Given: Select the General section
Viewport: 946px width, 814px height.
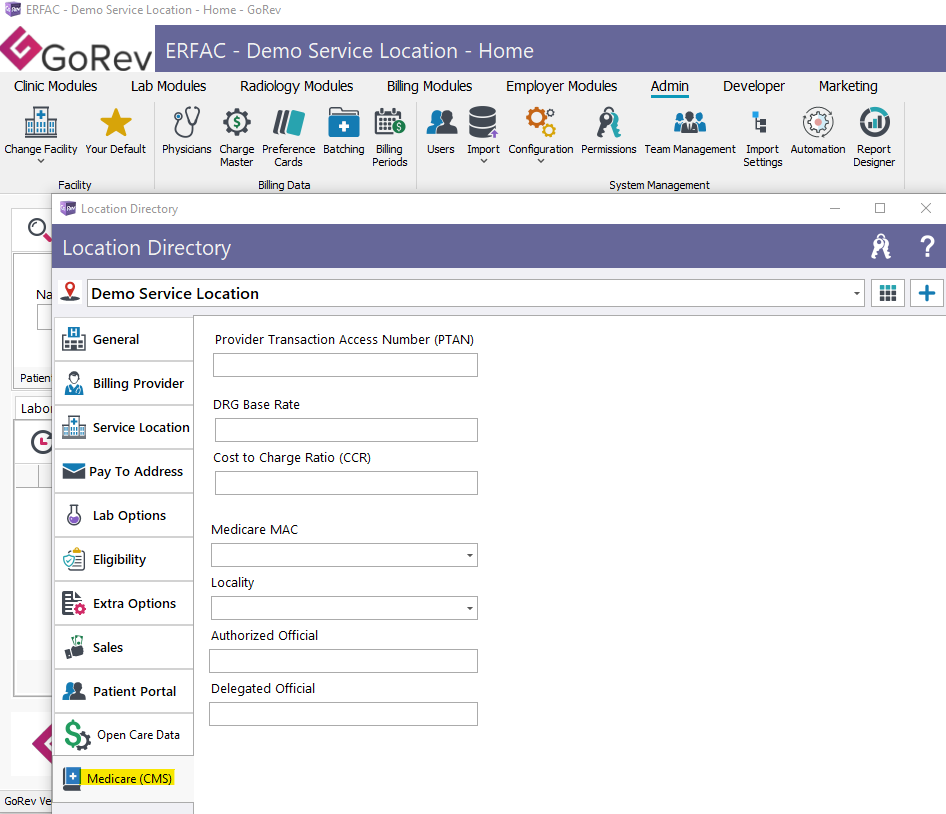Looking at the screenshot, I should [x=124, y=339].
